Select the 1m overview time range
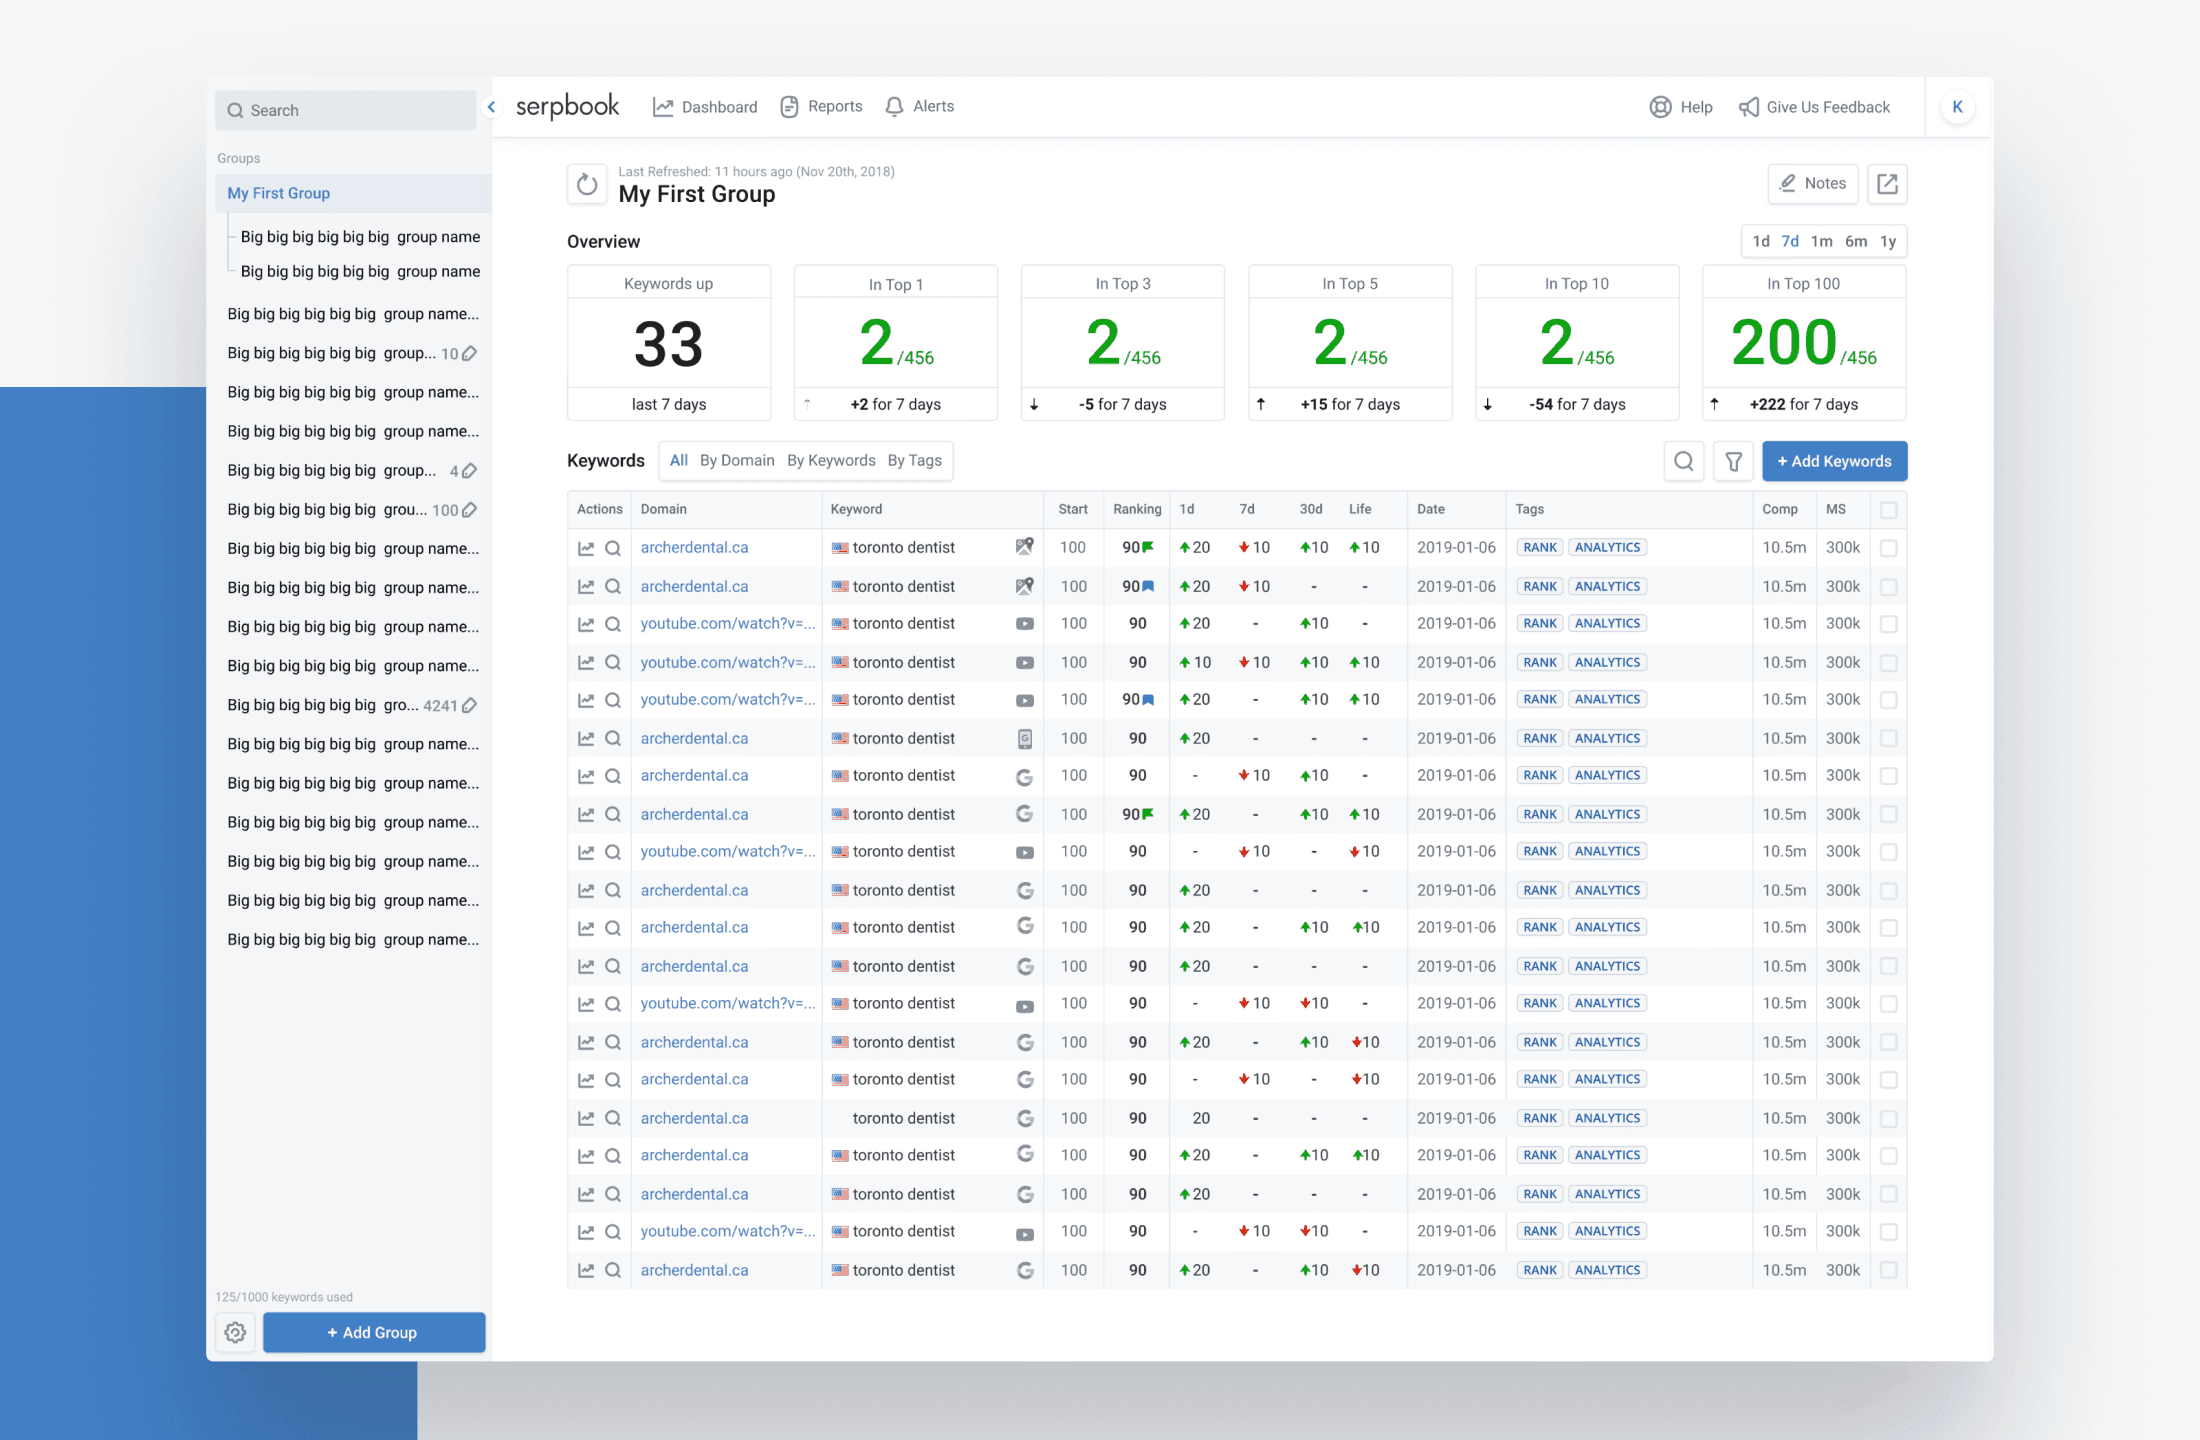This screenshot has height=1440, width=2200. pyautogui.click(x=1821, y=241)
